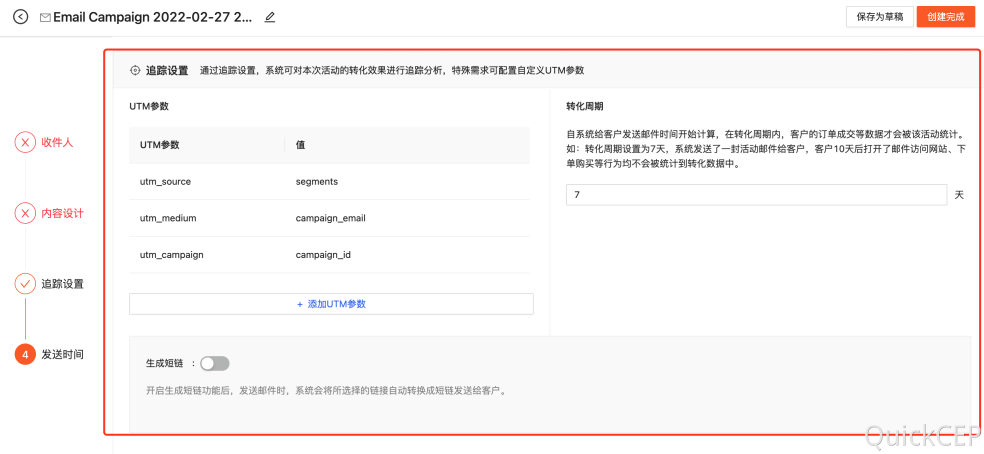Click the utm_campaign parameter name
The height and width of the screenshot is (454, 984).
pyautogui.click(x=171, y=255)
